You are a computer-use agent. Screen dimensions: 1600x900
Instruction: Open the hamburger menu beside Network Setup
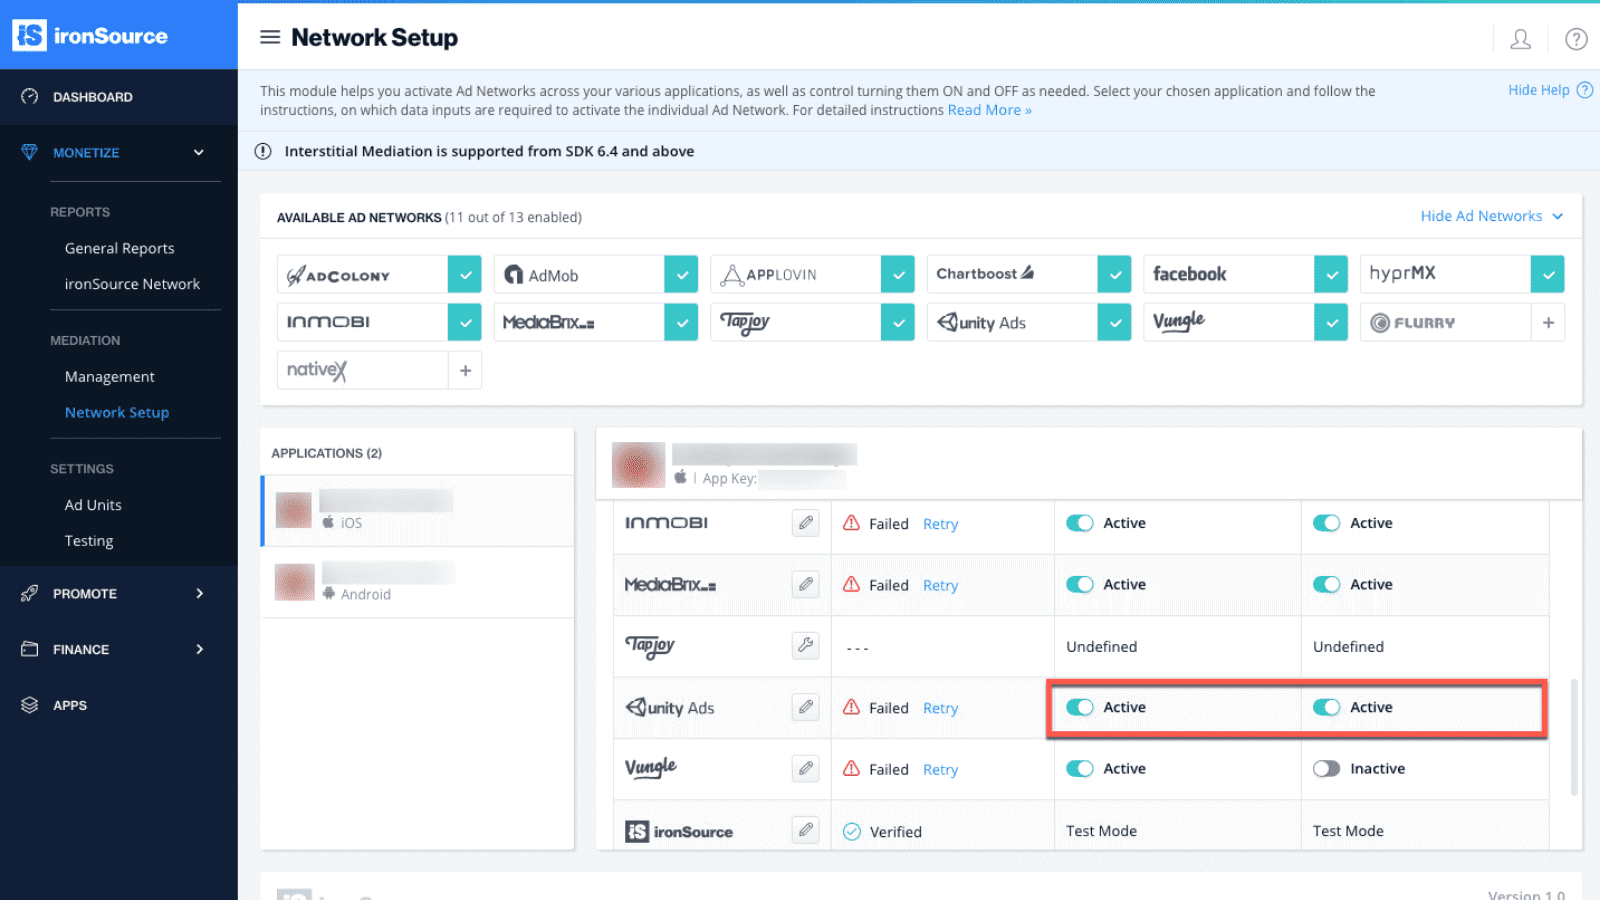(269, 37)
